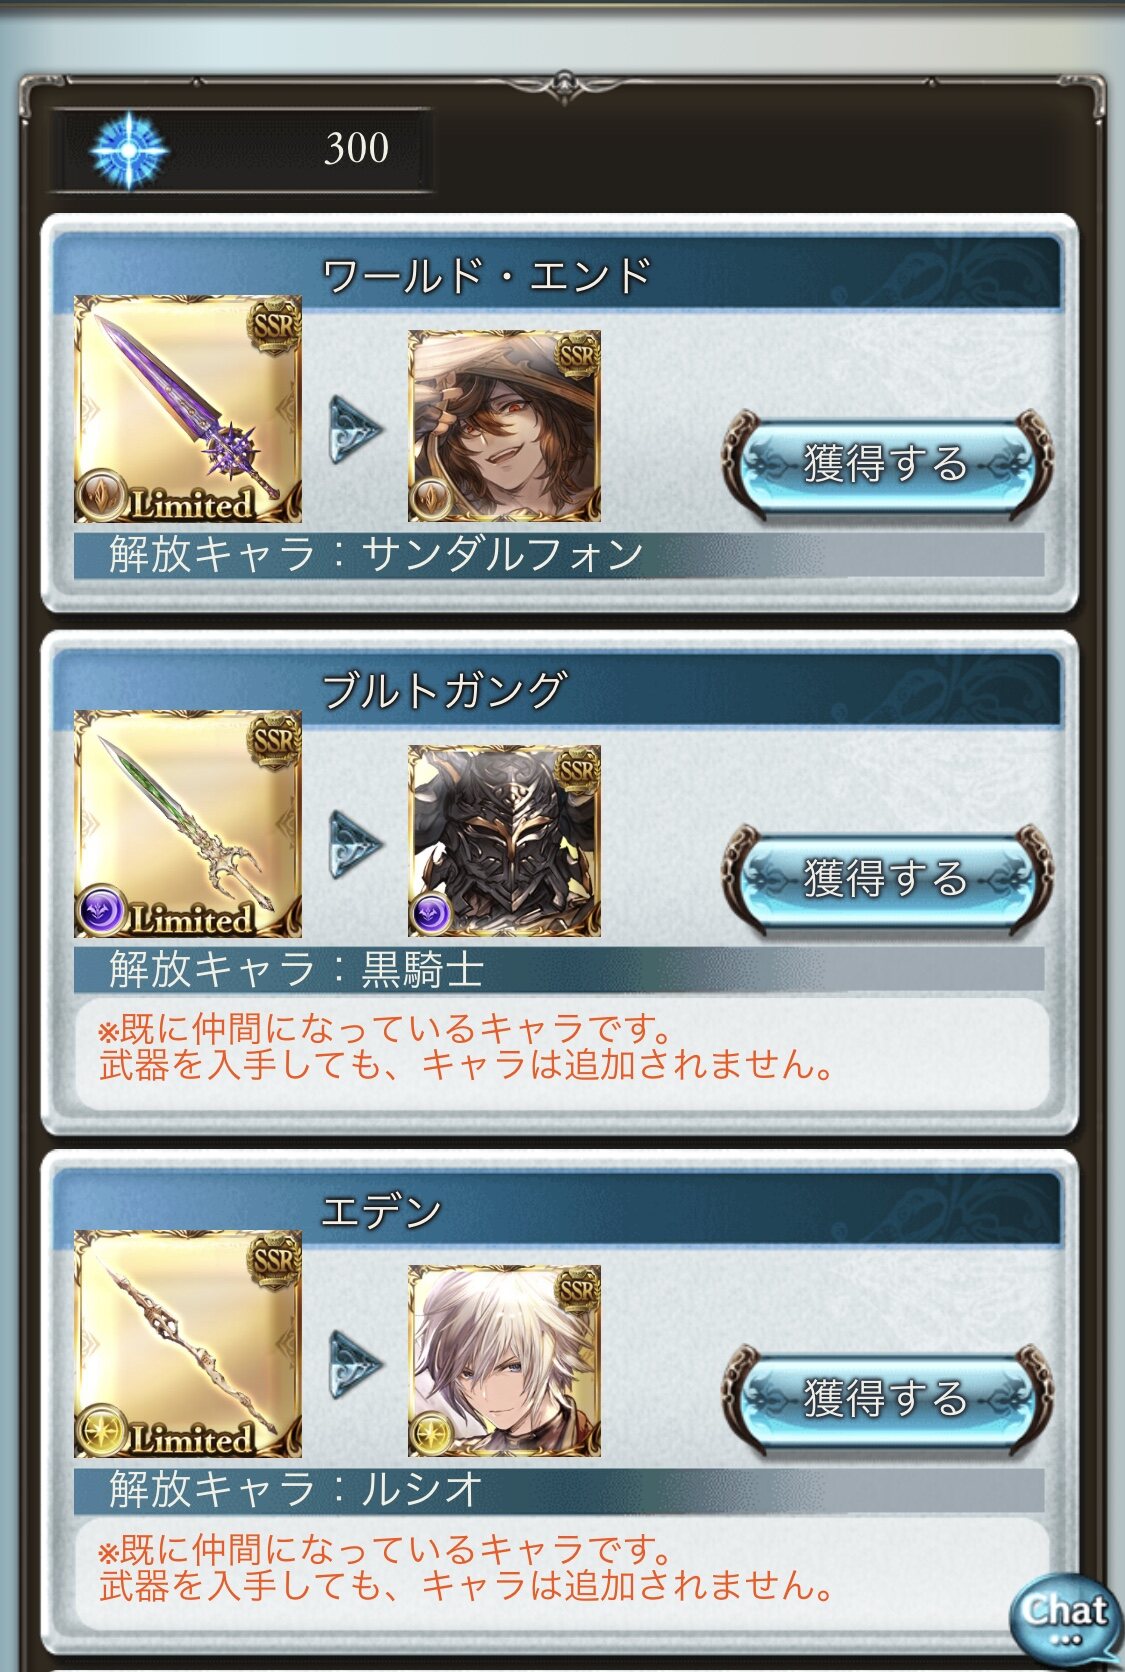Click 獲得する for ワールド・エンド
This screenshot has height=1672, width=1125.
pyautogui.click(x=886, y=464)
